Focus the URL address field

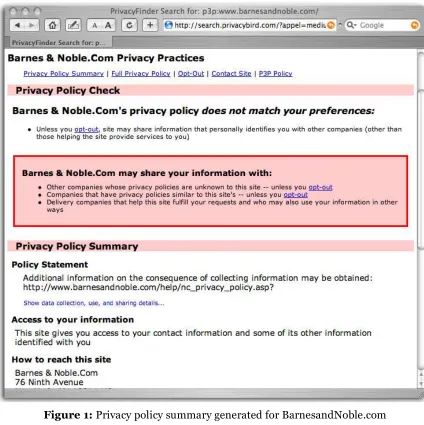[249, 25]
